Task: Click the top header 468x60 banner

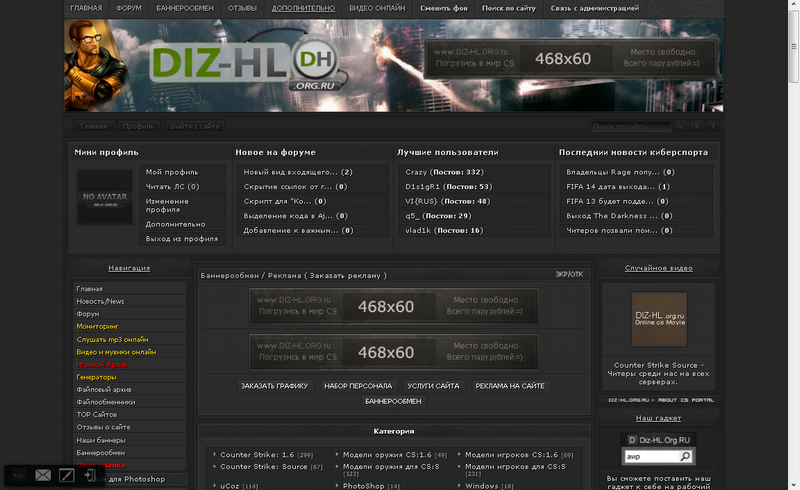Action: coord(570,58)
